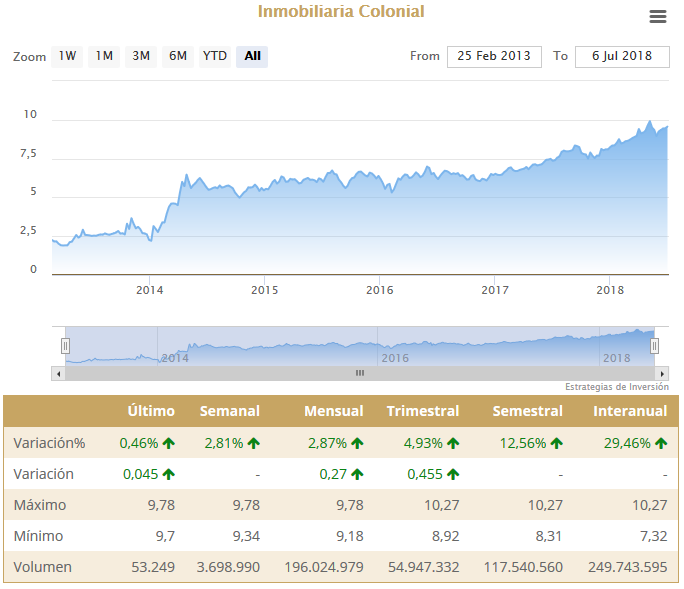Image resolution: width=684 pixels, height=589 pixels.
Task: Click the 4,93% quarterly variation value
Action: pos(423,443)
